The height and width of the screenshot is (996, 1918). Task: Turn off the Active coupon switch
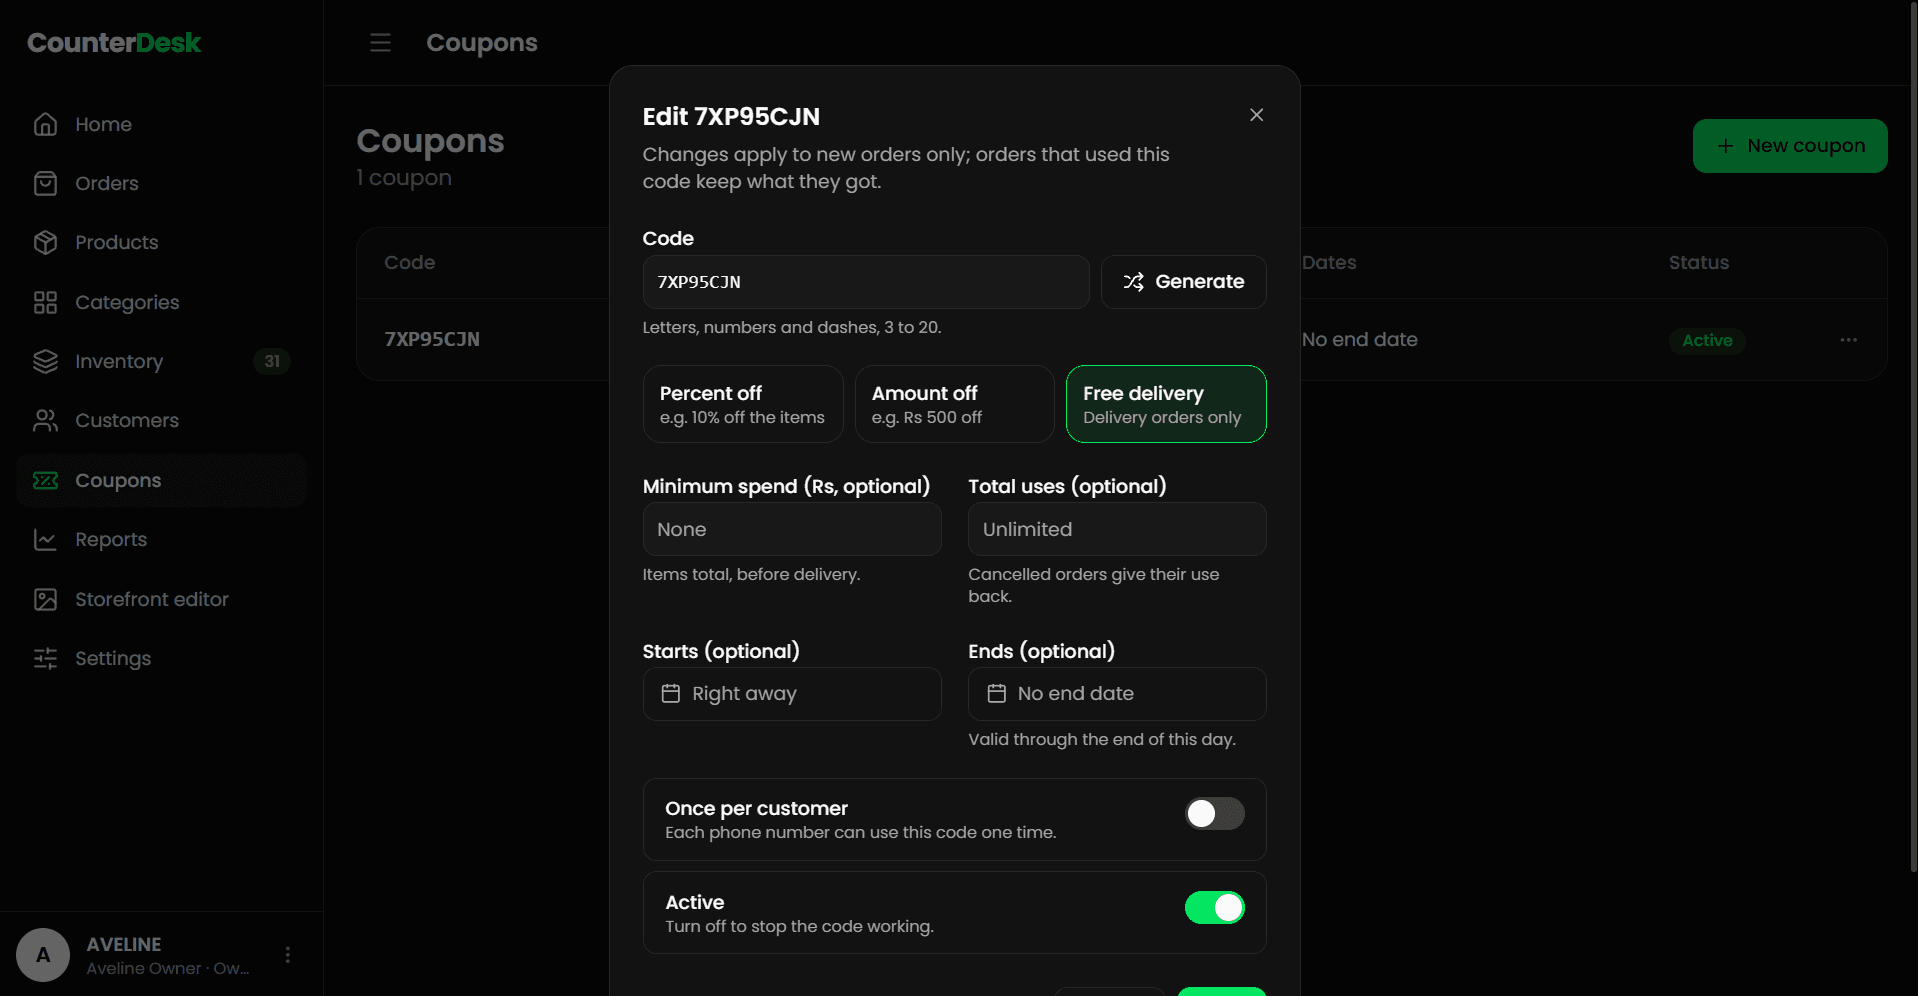tap(1214, 907)
